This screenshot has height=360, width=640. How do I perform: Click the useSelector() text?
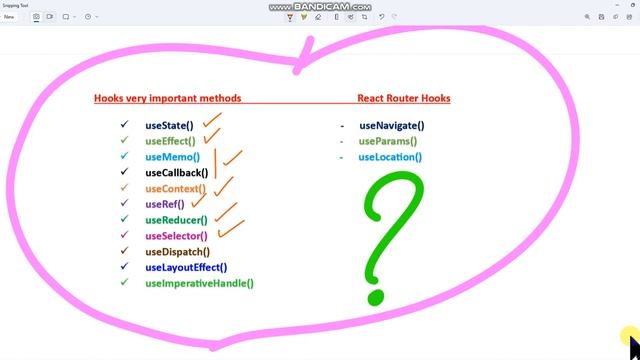coord(176,236)
